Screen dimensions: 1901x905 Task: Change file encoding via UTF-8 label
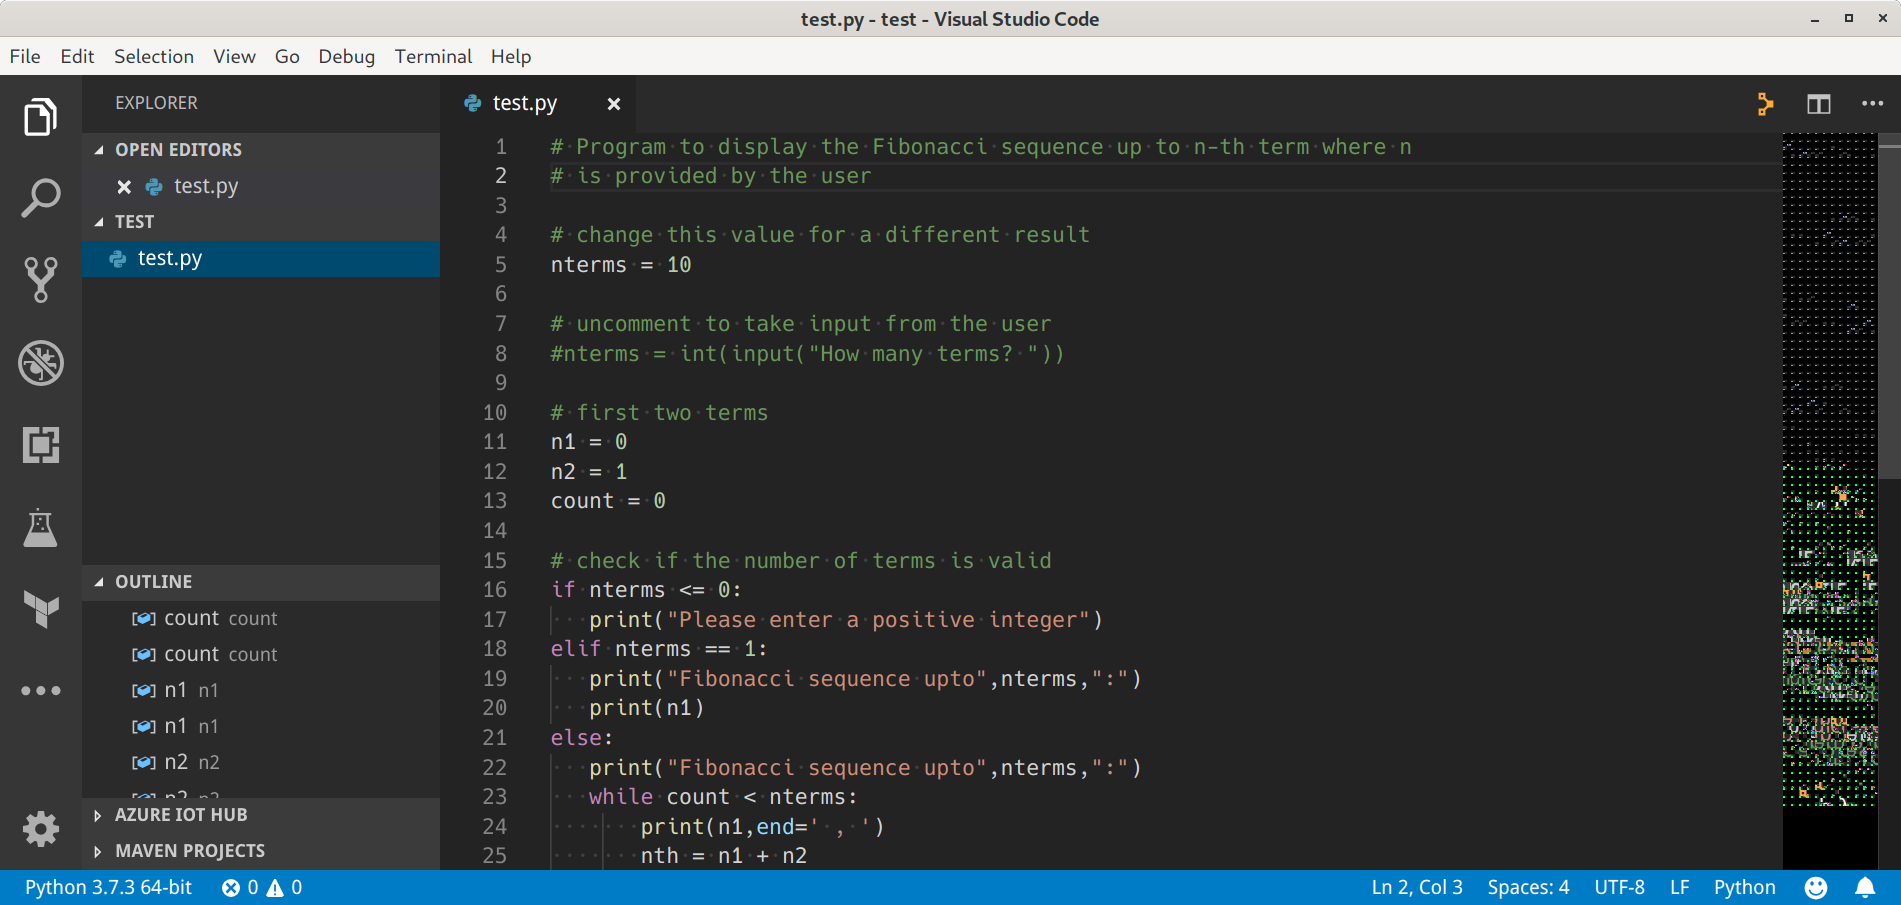coord(1619,886)
